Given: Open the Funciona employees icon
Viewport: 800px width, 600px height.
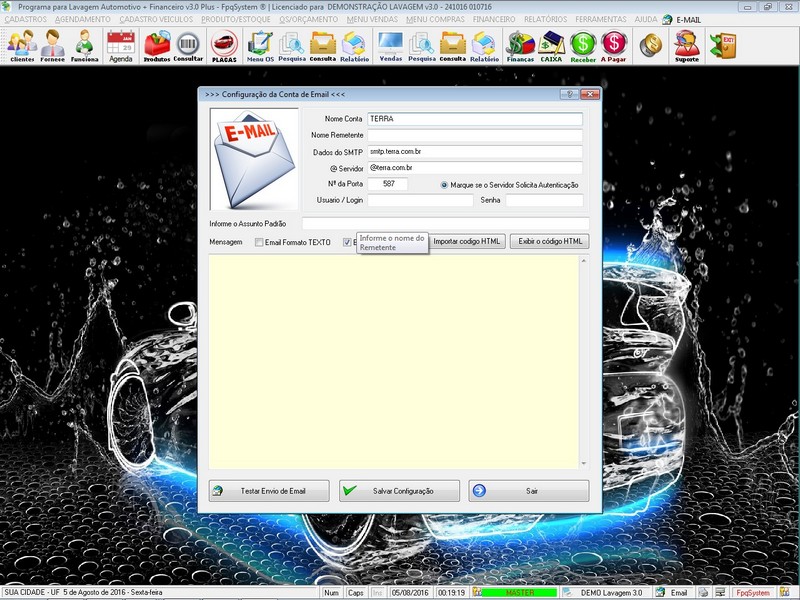Looking at the screenshot, I should pyautogui.click(x=84, y=46).
